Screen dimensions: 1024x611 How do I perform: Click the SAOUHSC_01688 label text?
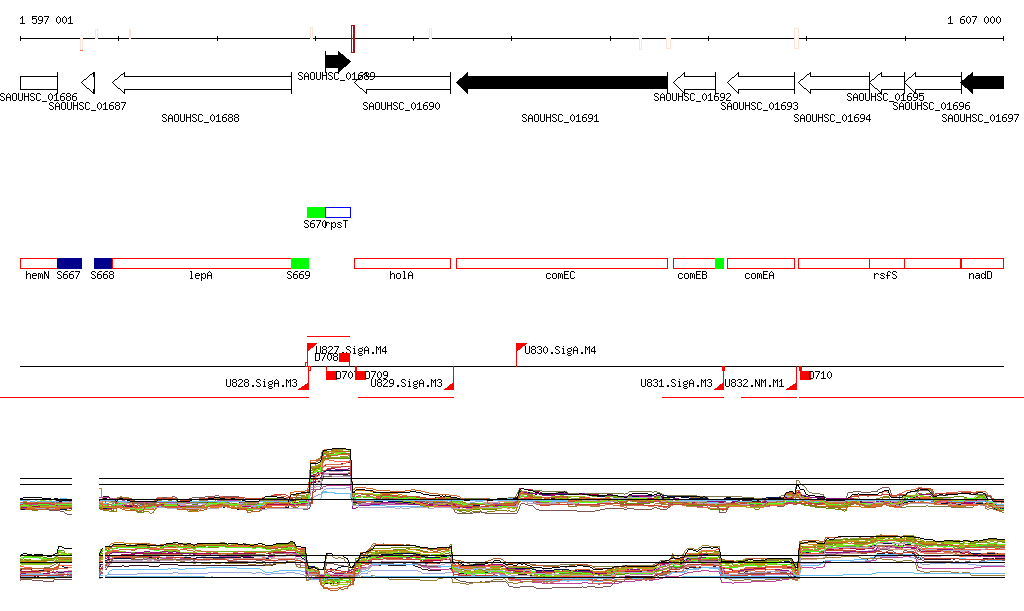point(200,118)
